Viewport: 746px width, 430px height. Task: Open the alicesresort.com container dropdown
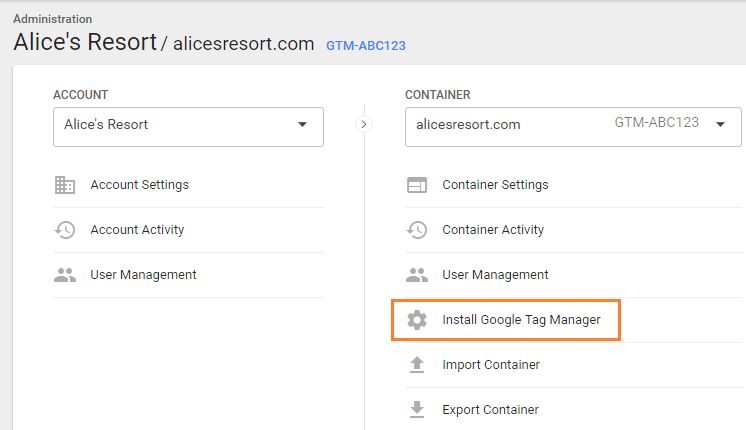(x=573, y=127)
